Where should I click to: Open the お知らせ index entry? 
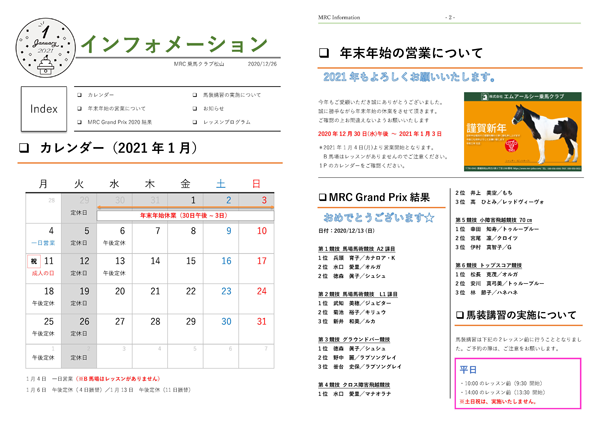tap(213, 109)
